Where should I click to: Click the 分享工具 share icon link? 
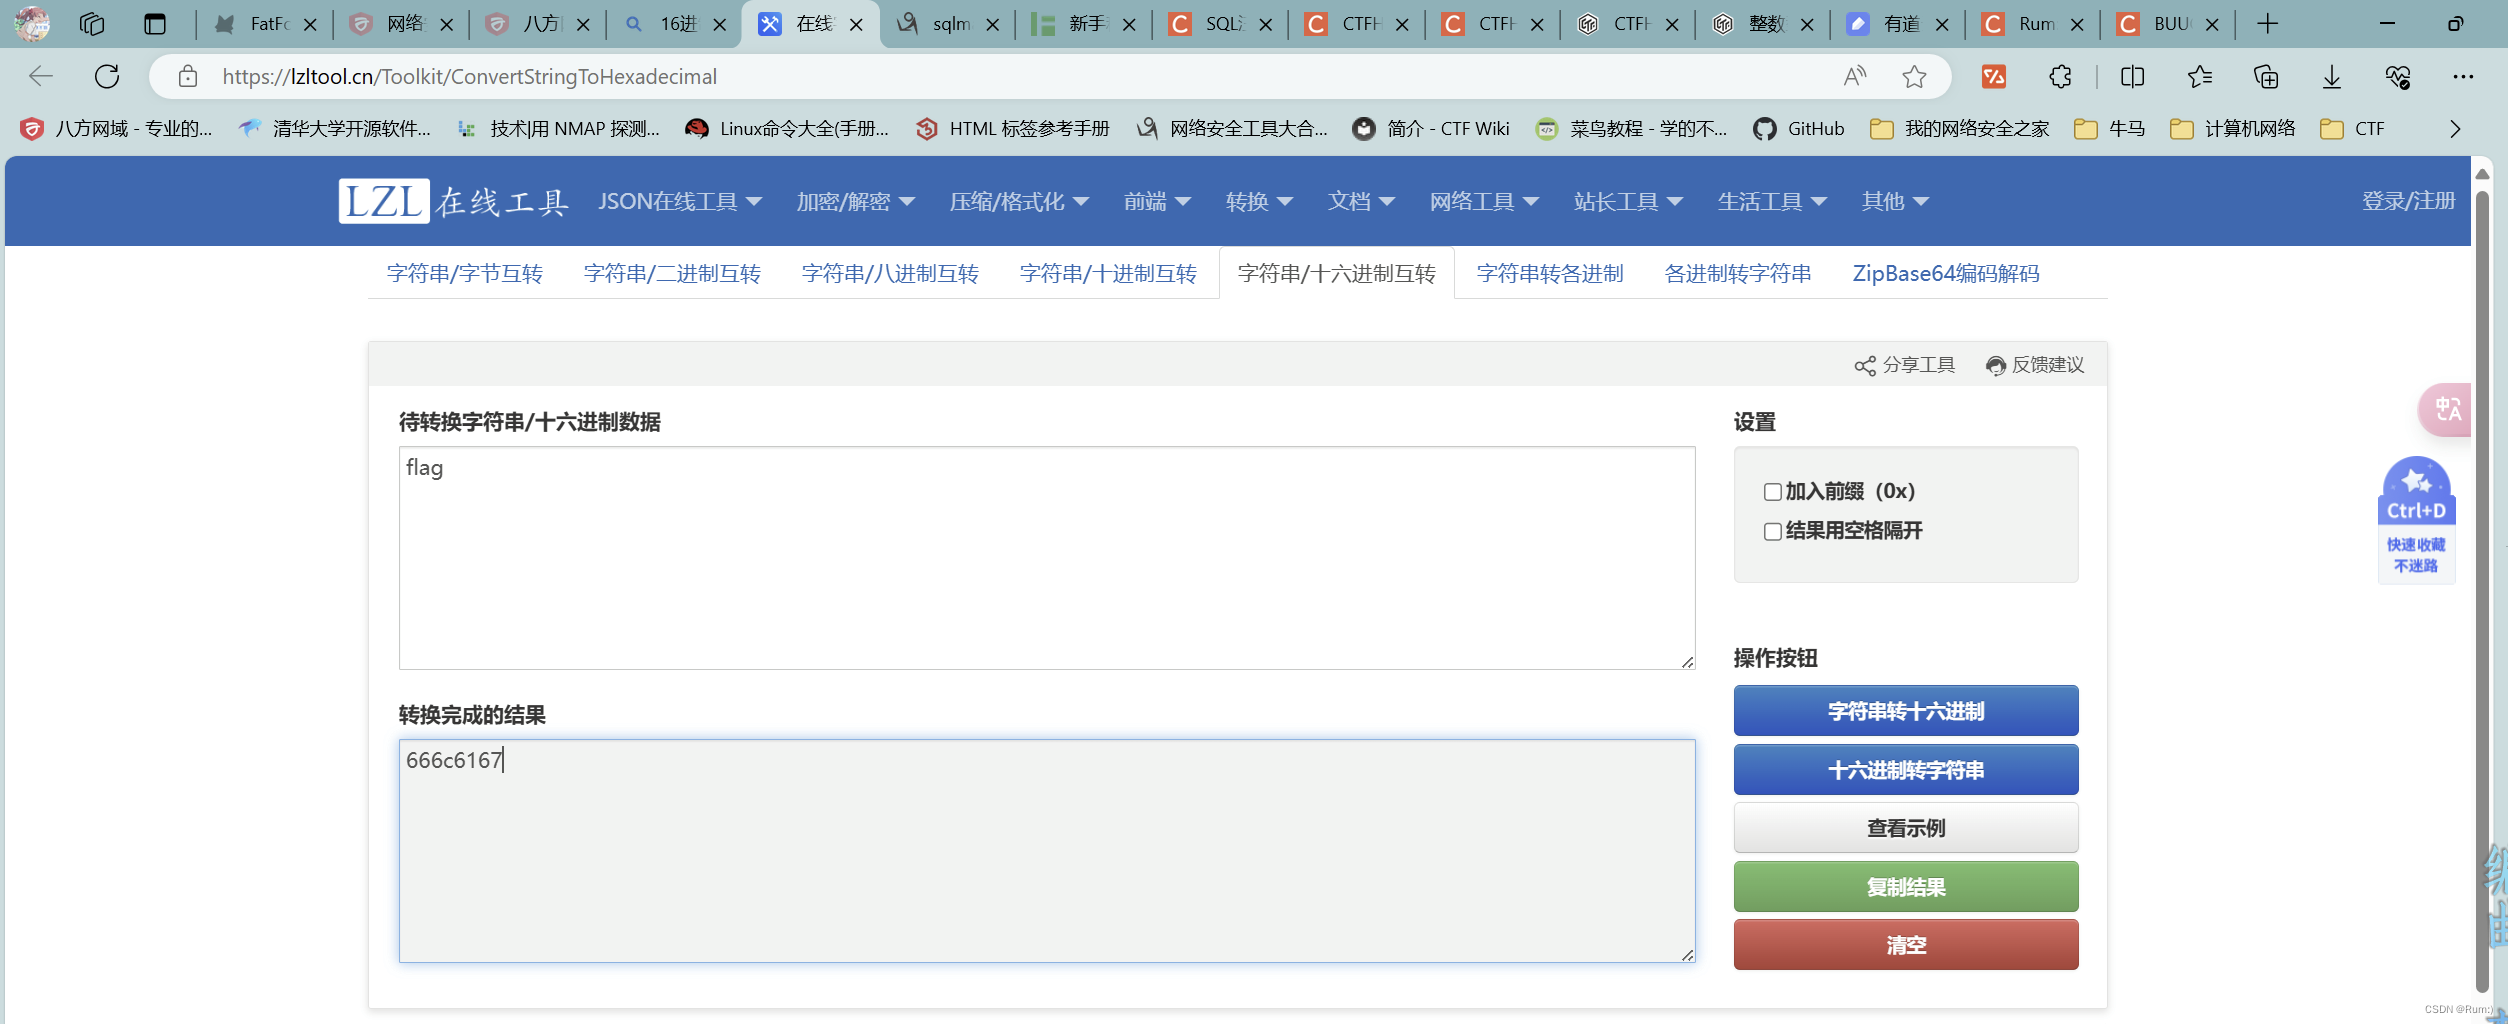click(1904, 365)
